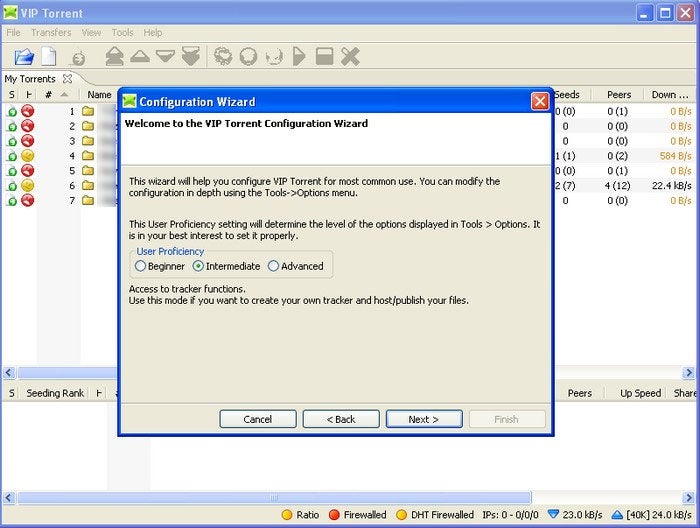This screenshot has height=528, width=700.
Task: Click the blank document toolbar icon
Action: (x=49, y=57)
